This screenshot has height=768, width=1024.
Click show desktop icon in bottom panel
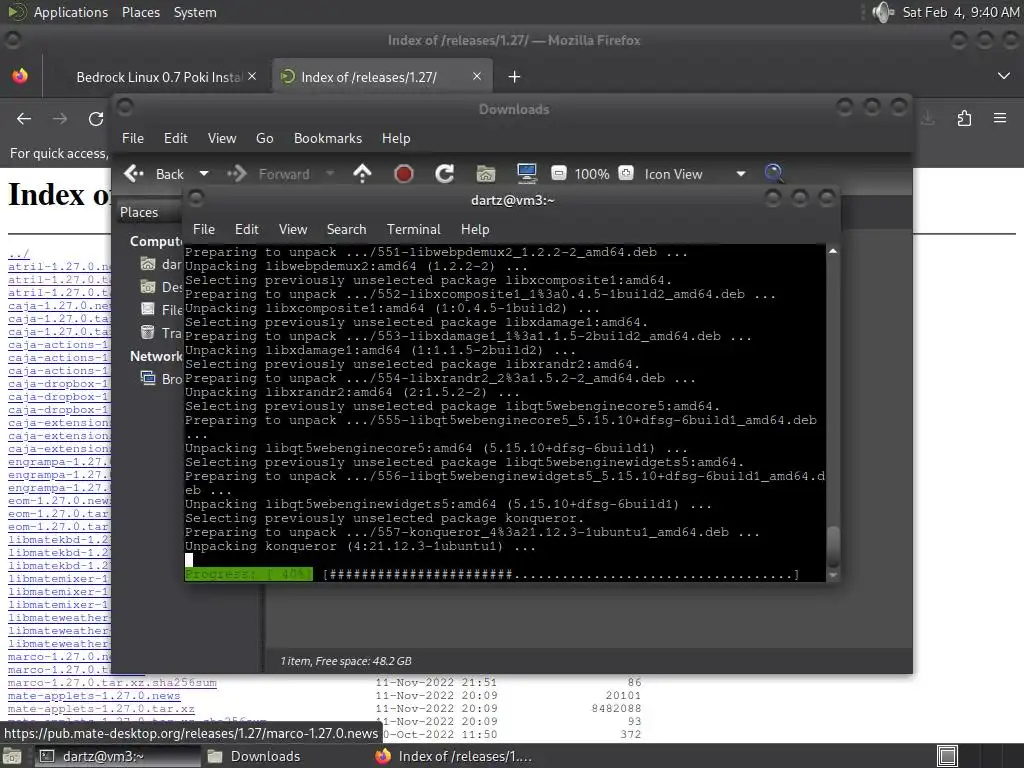12,756
